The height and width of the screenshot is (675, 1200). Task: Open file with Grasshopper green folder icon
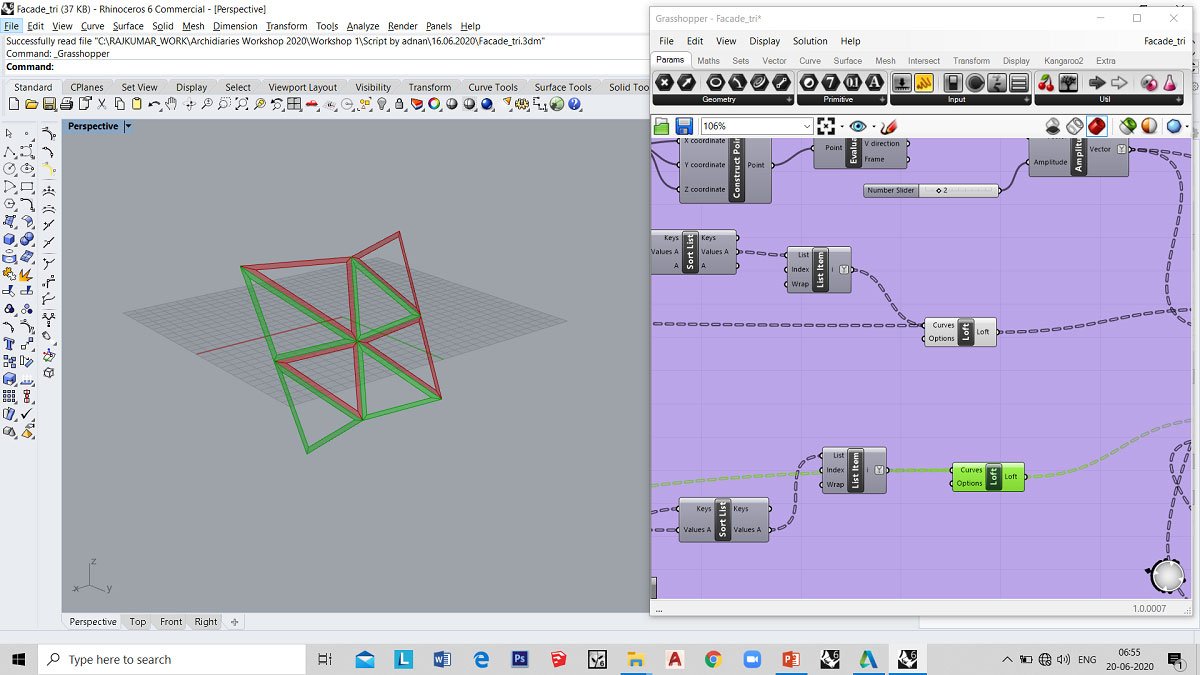[x=661, y=126]
